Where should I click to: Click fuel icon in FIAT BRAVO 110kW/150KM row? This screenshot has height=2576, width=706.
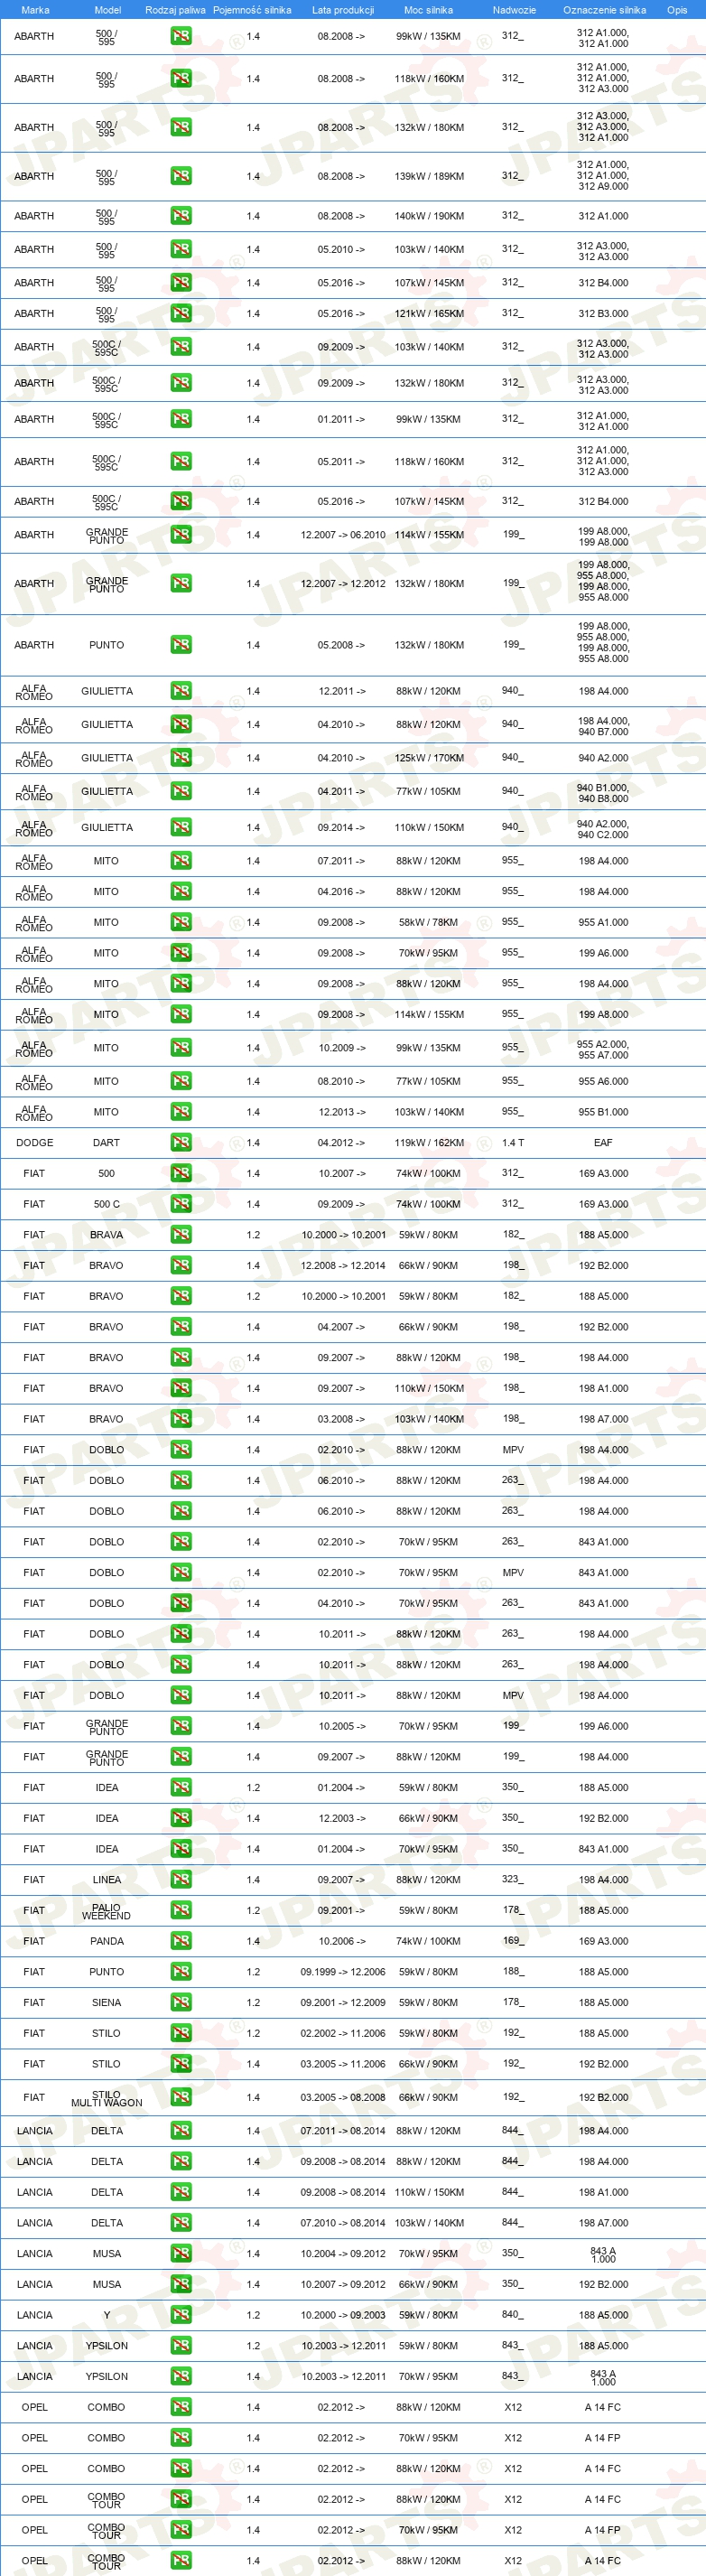click(x=181, y=1388)
